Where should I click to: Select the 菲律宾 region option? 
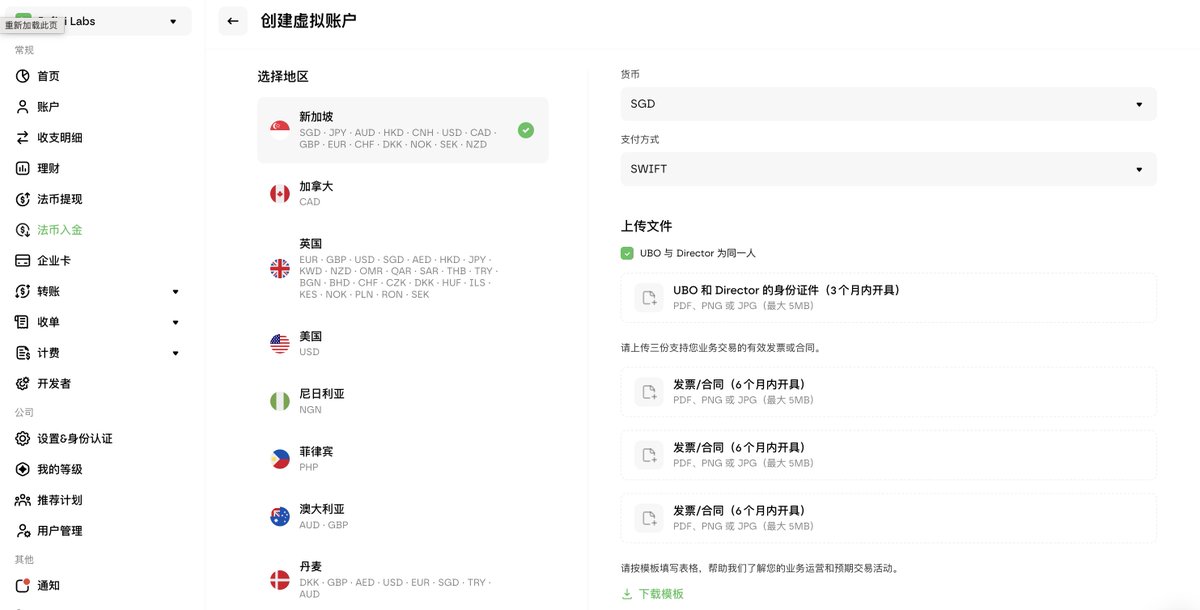tap(403, 459)
